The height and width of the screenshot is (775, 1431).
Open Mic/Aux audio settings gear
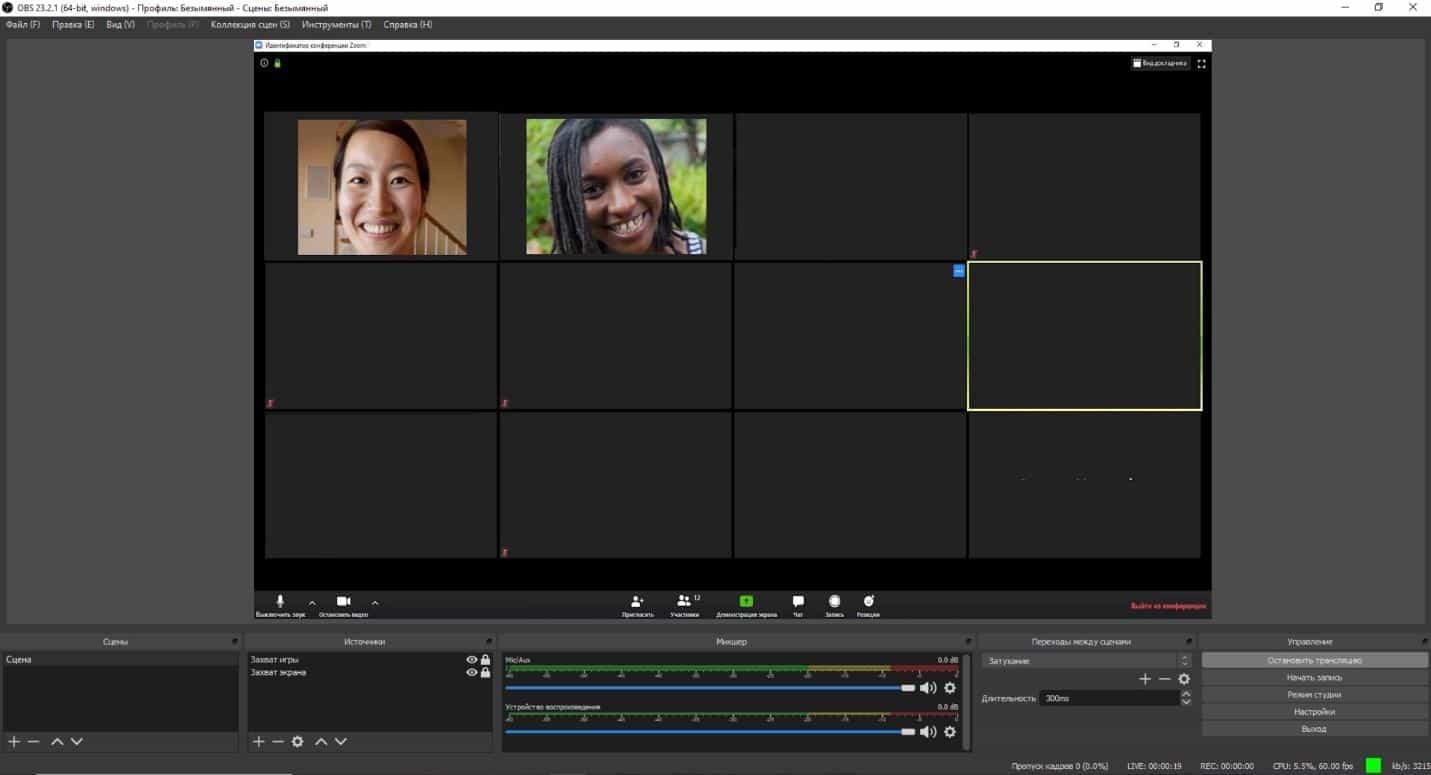[x=949, y=687]
